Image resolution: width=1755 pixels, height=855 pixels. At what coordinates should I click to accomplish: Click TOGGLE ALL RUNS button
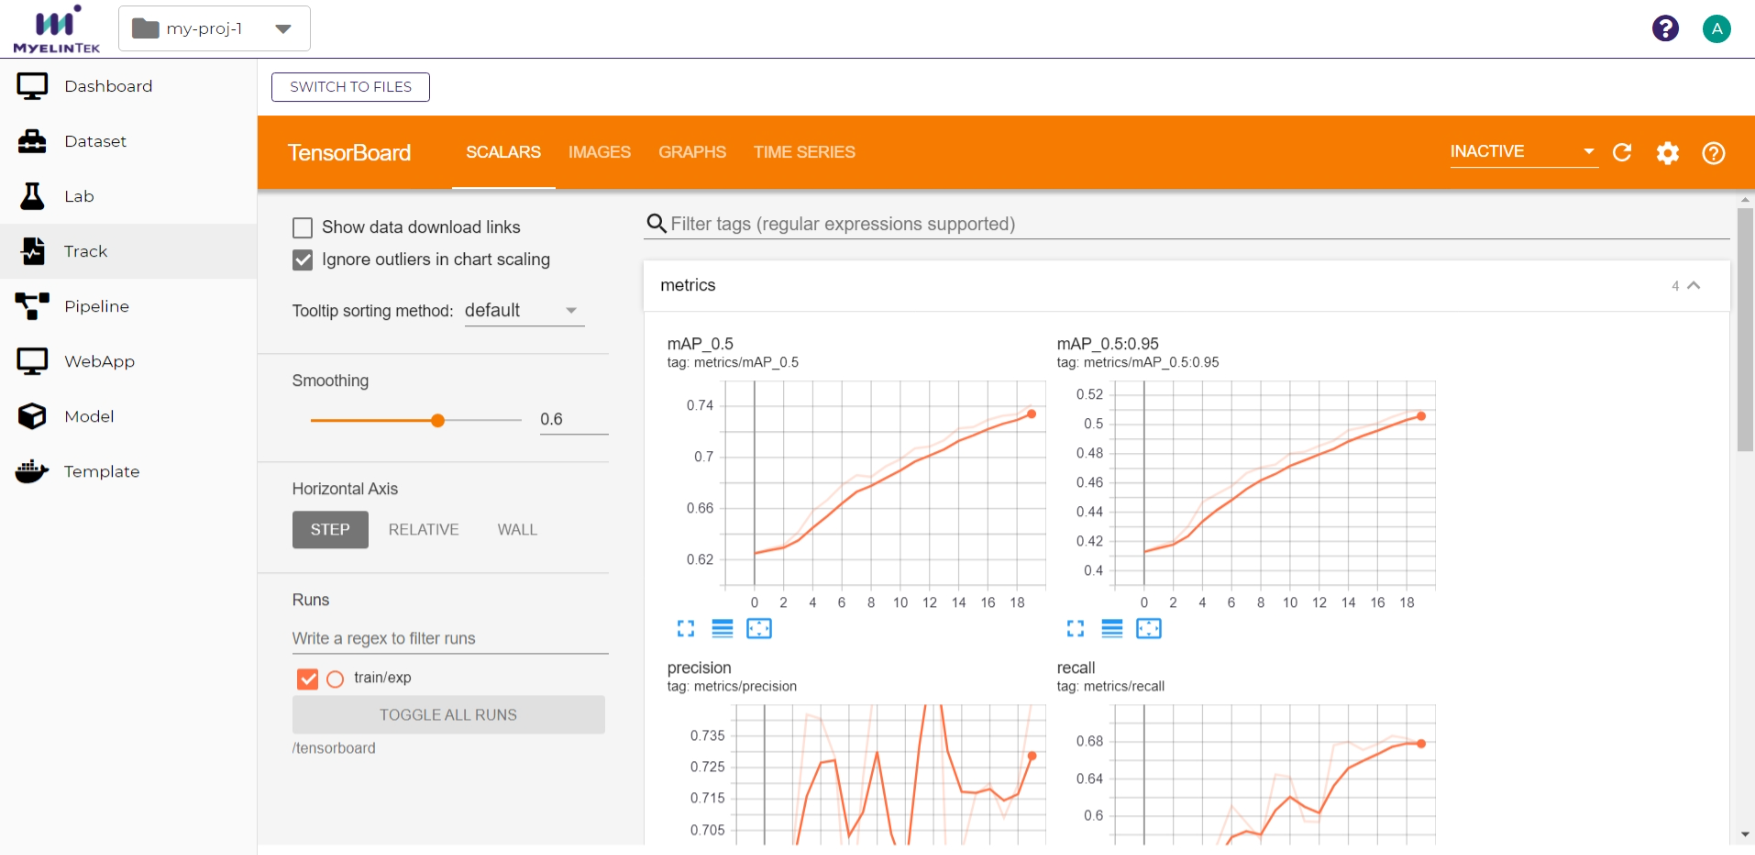448,715
